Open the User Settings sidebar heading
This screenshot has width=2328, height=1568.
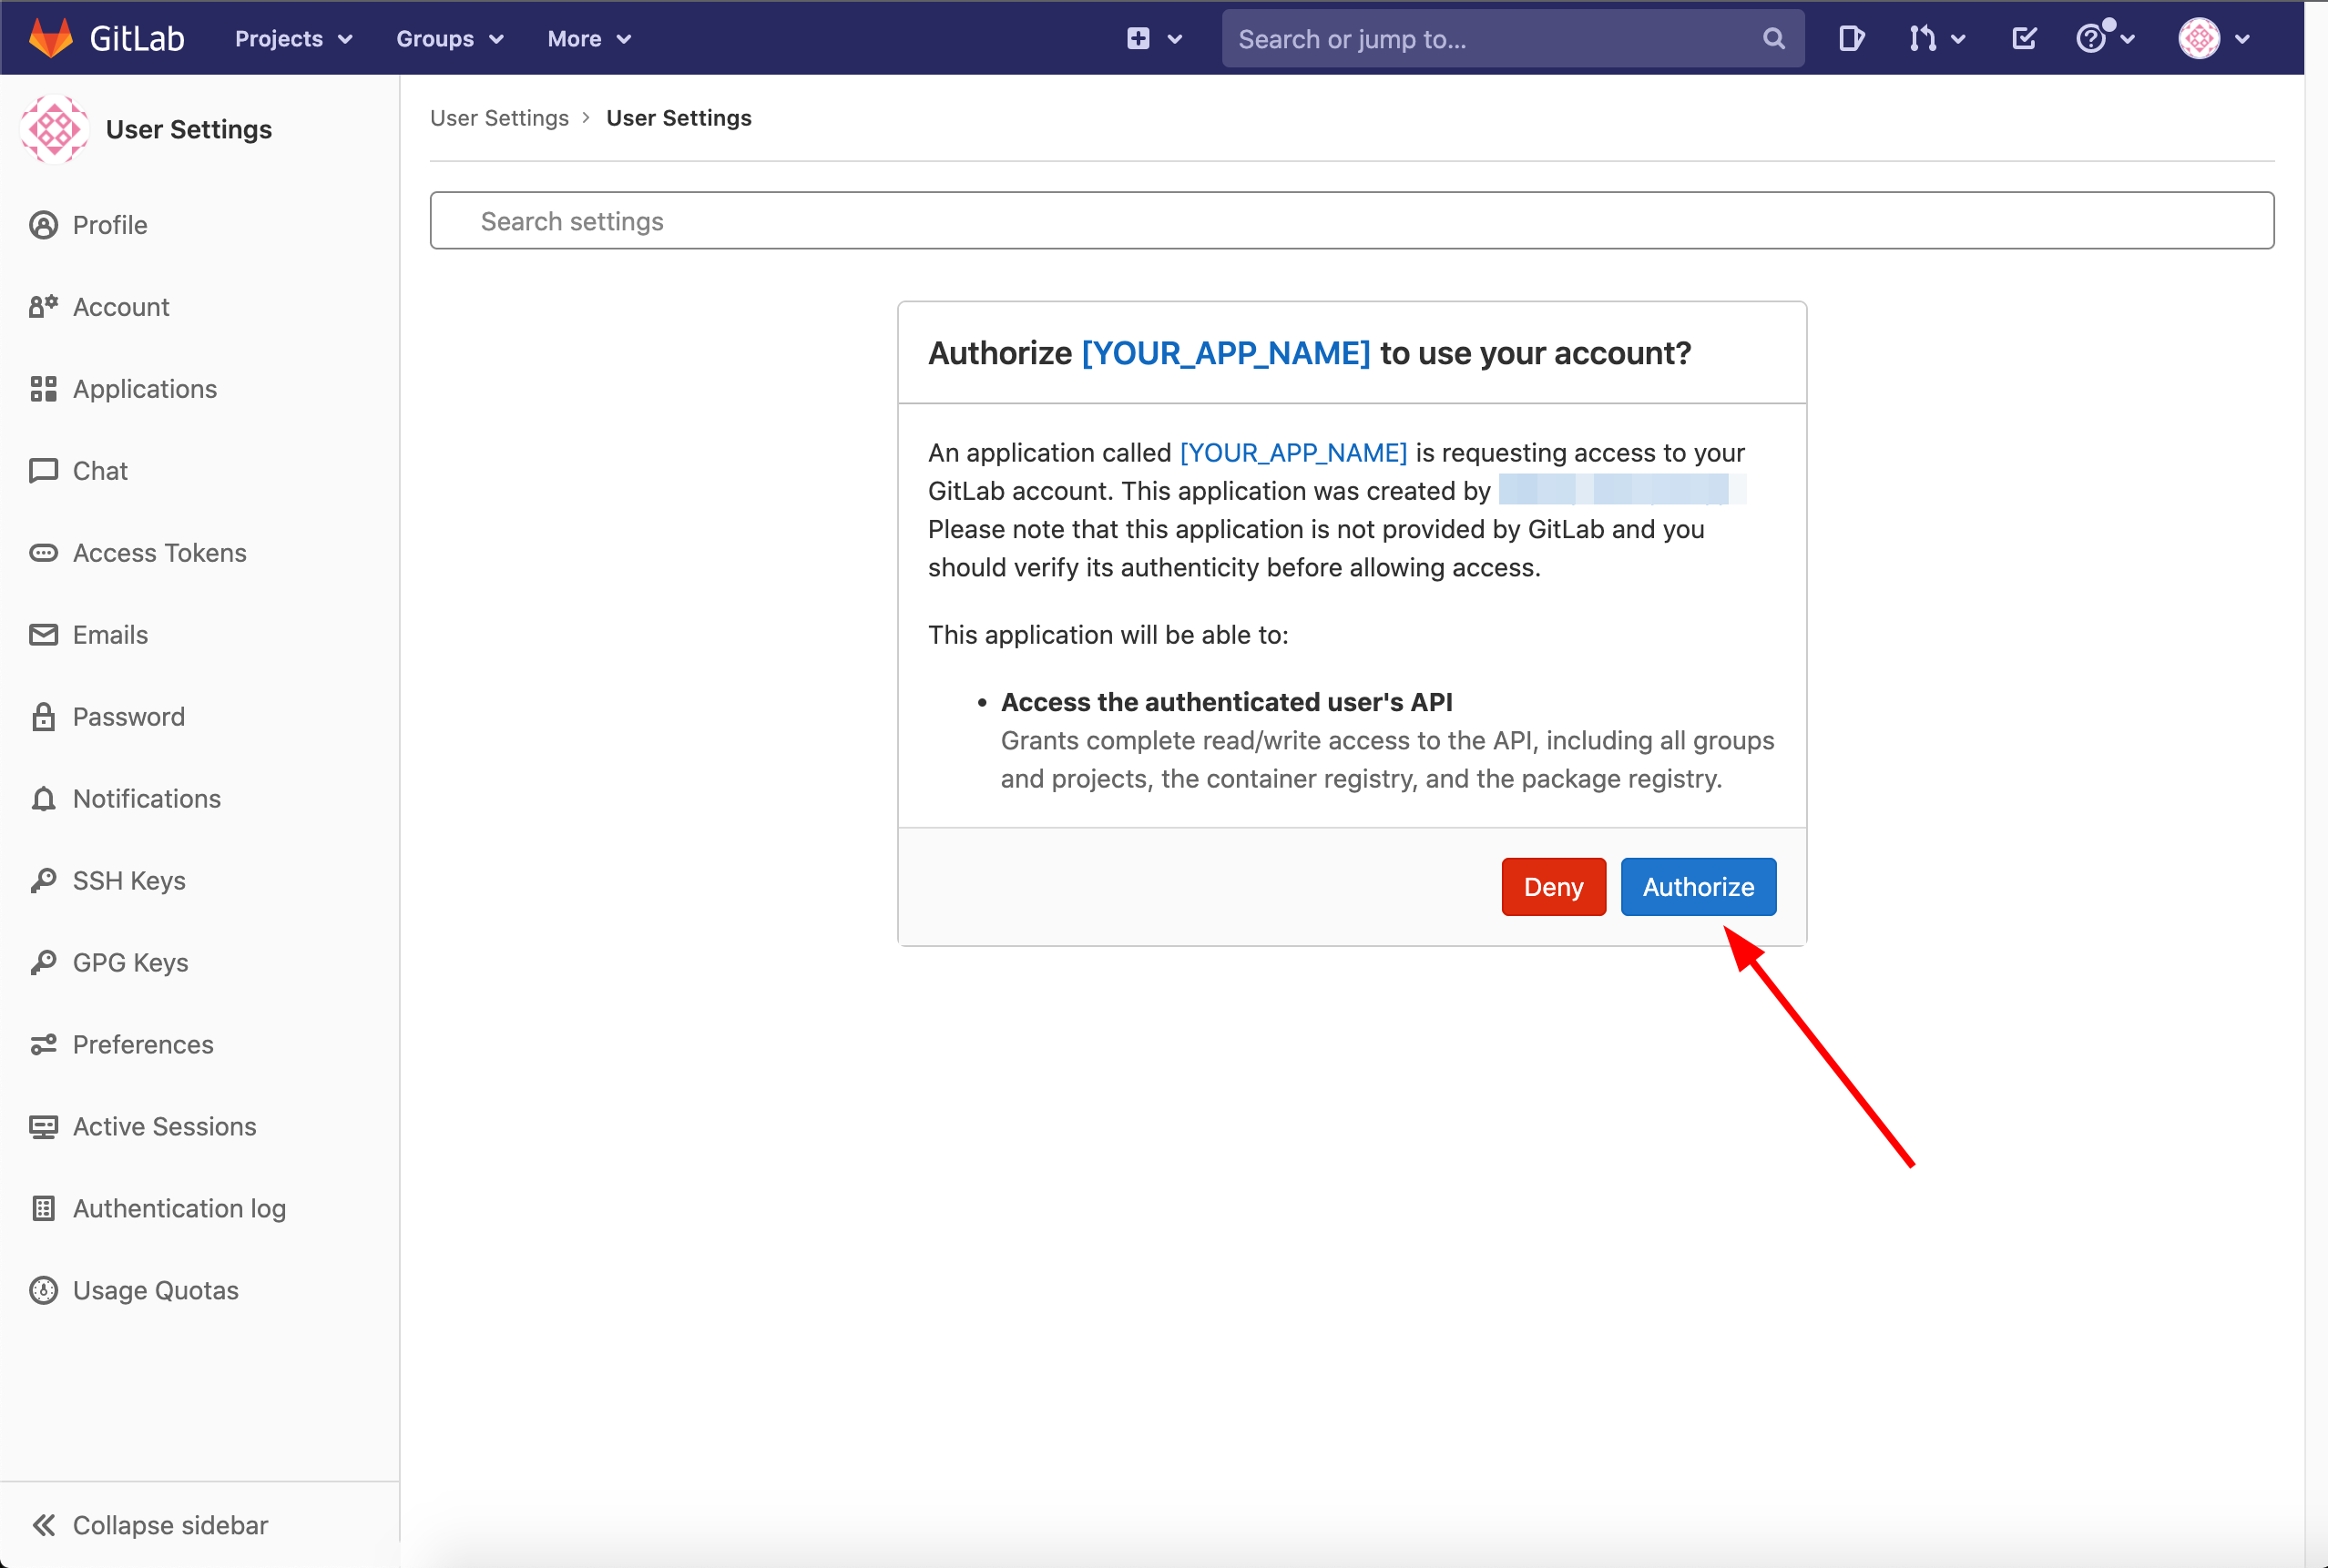[x=188, y=129]
